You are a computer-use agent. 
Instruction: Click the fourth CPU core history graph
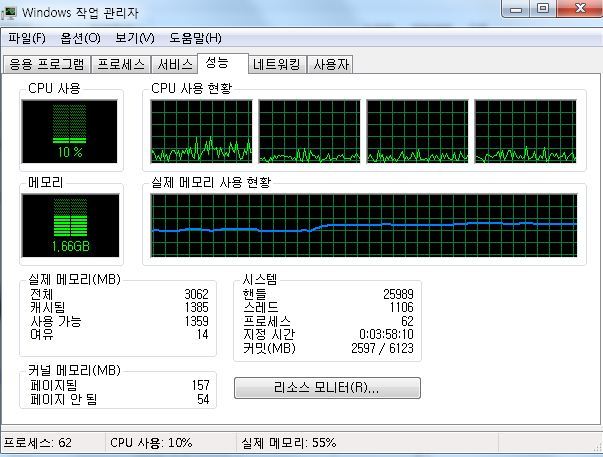point(526,132)
